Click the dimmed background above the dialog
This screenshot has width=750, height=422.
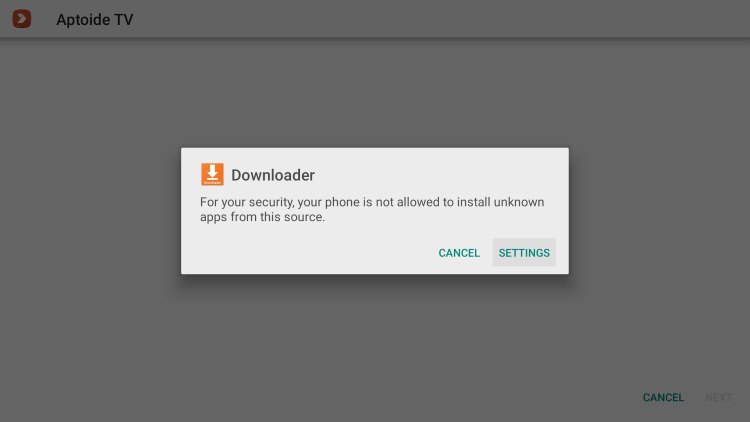point(375,93)
